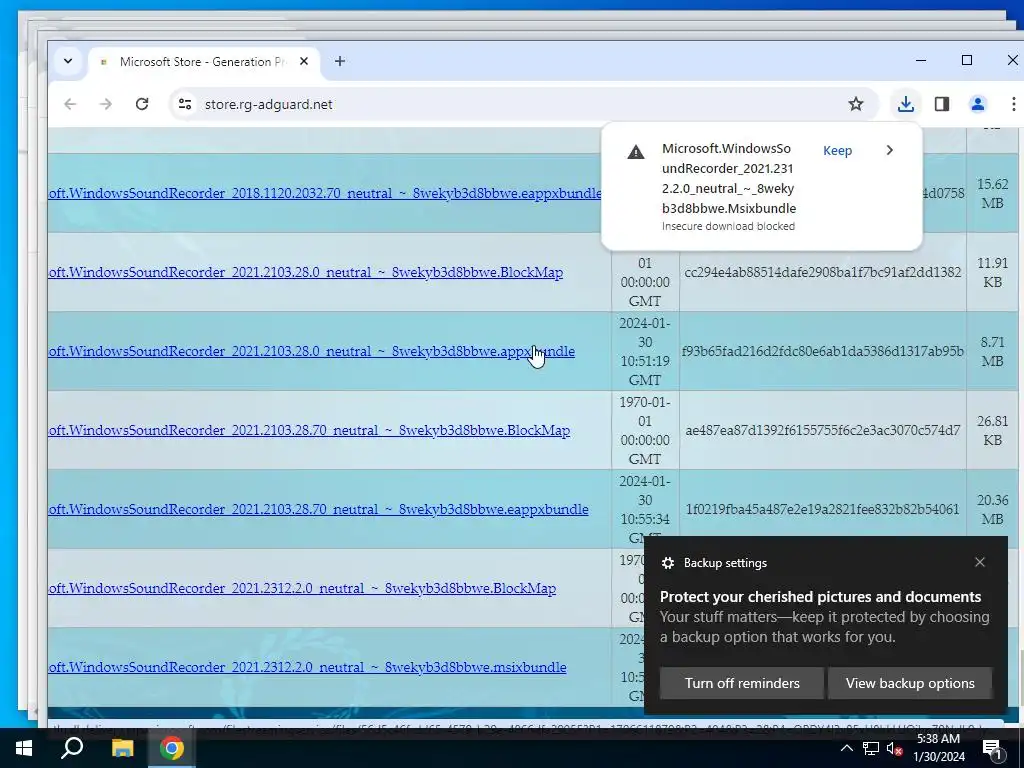Click hash 1f0219fba45a487e2e19a2821fee832b82b54061
The width and height of the screenshot is (1024, 768).
coord(823,509)
